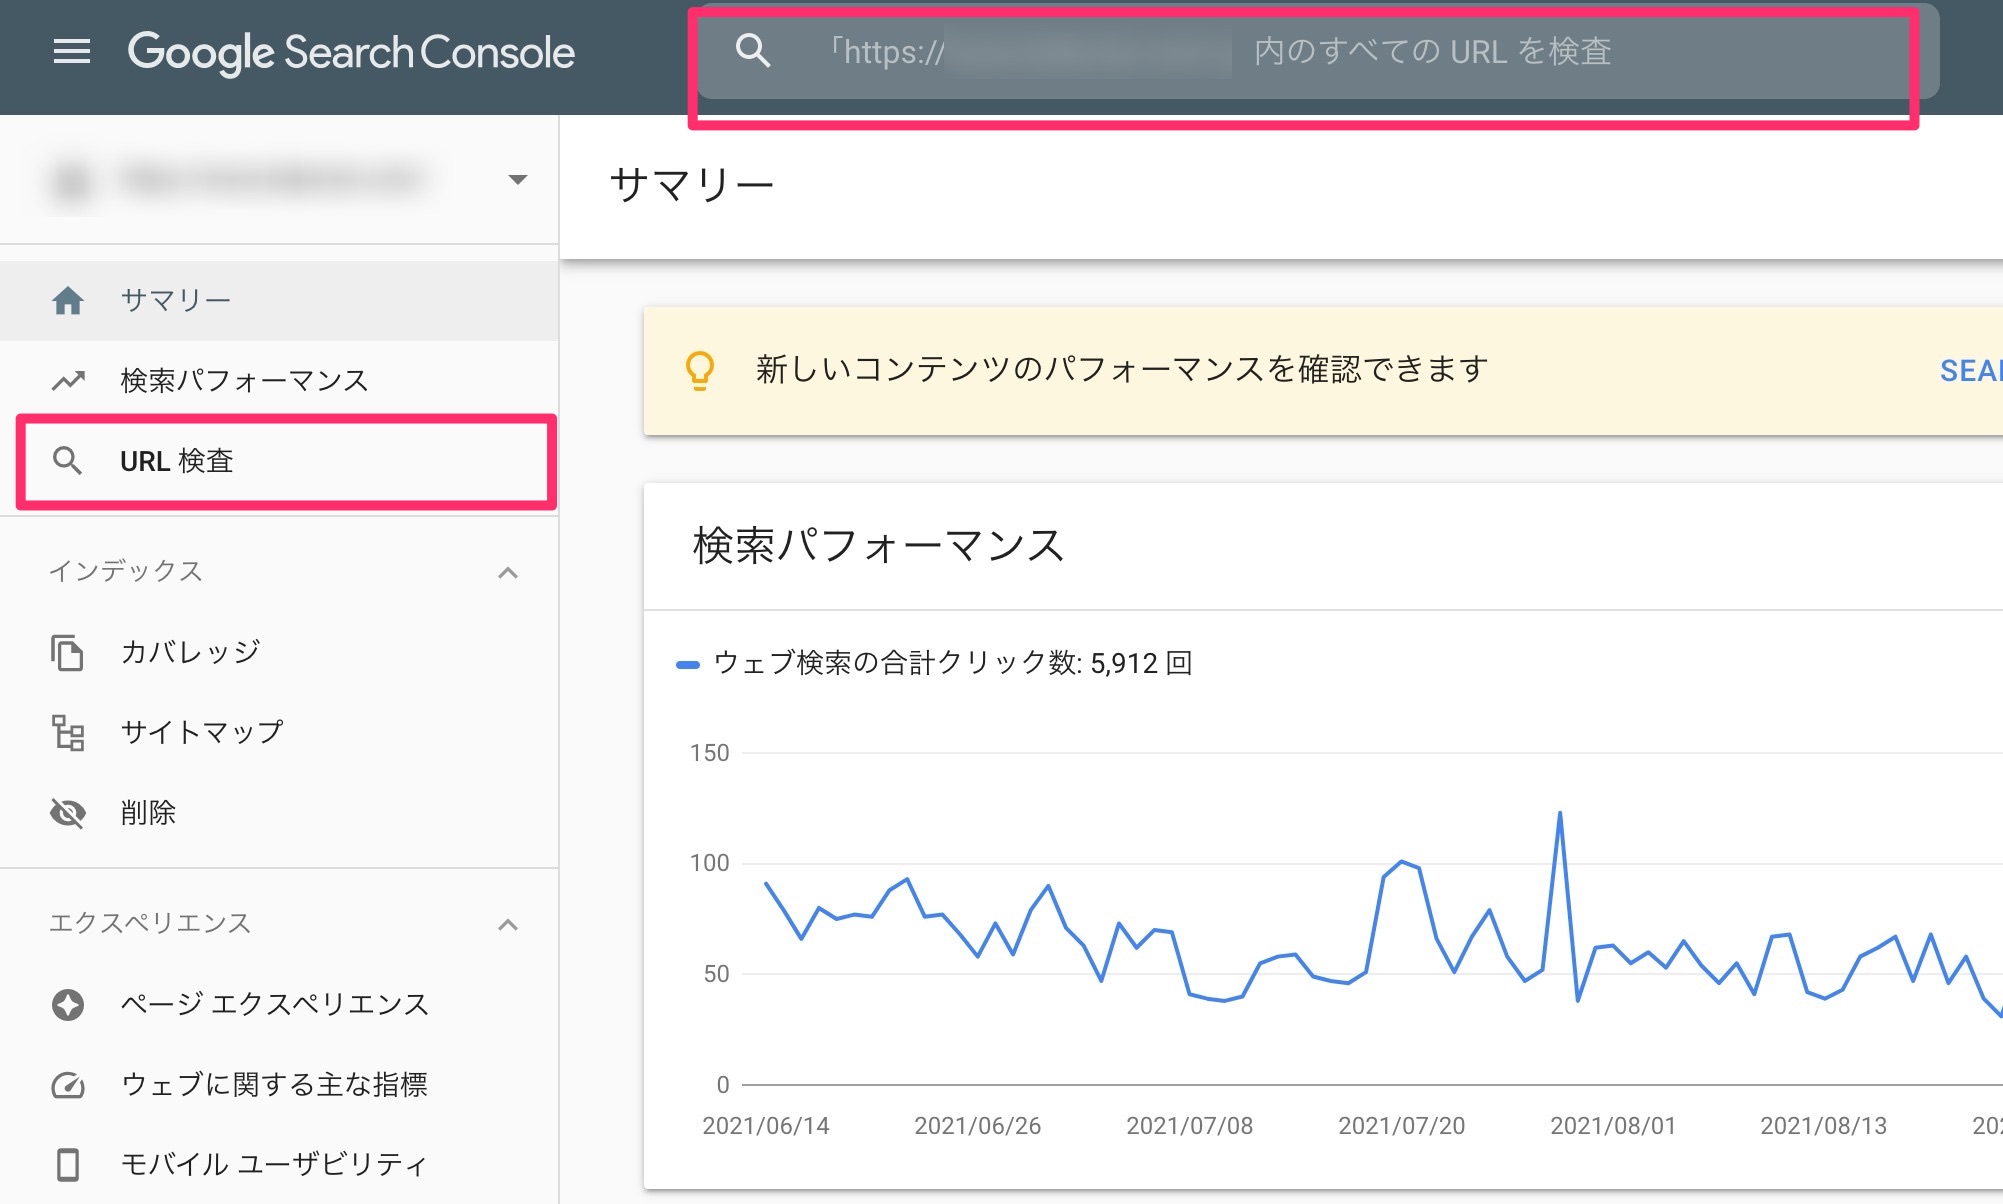Click the サマリー page title

[x=692, y=186]
